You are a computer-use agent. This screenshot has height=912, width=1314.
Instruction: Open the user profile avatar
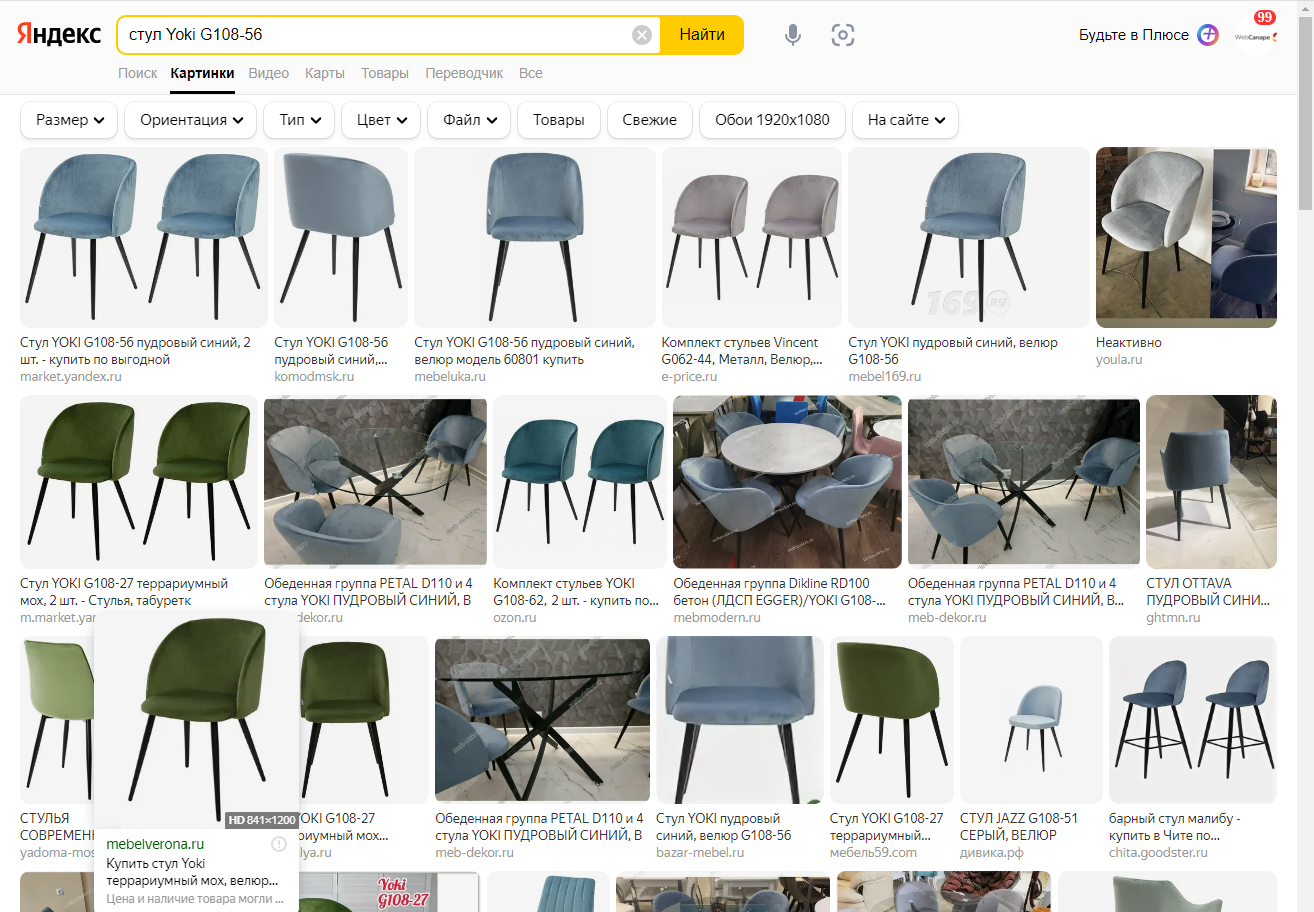click(x=1255, y=35)
